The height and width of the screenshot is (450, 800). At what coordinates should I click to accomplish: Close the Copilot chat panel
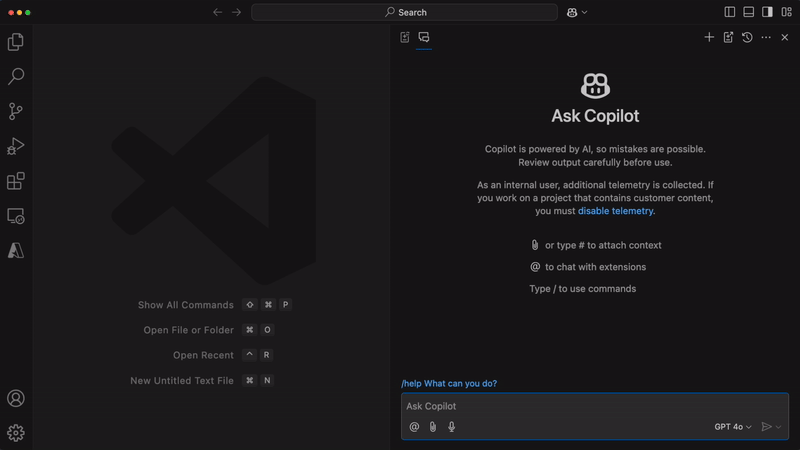tap(785, 37)
